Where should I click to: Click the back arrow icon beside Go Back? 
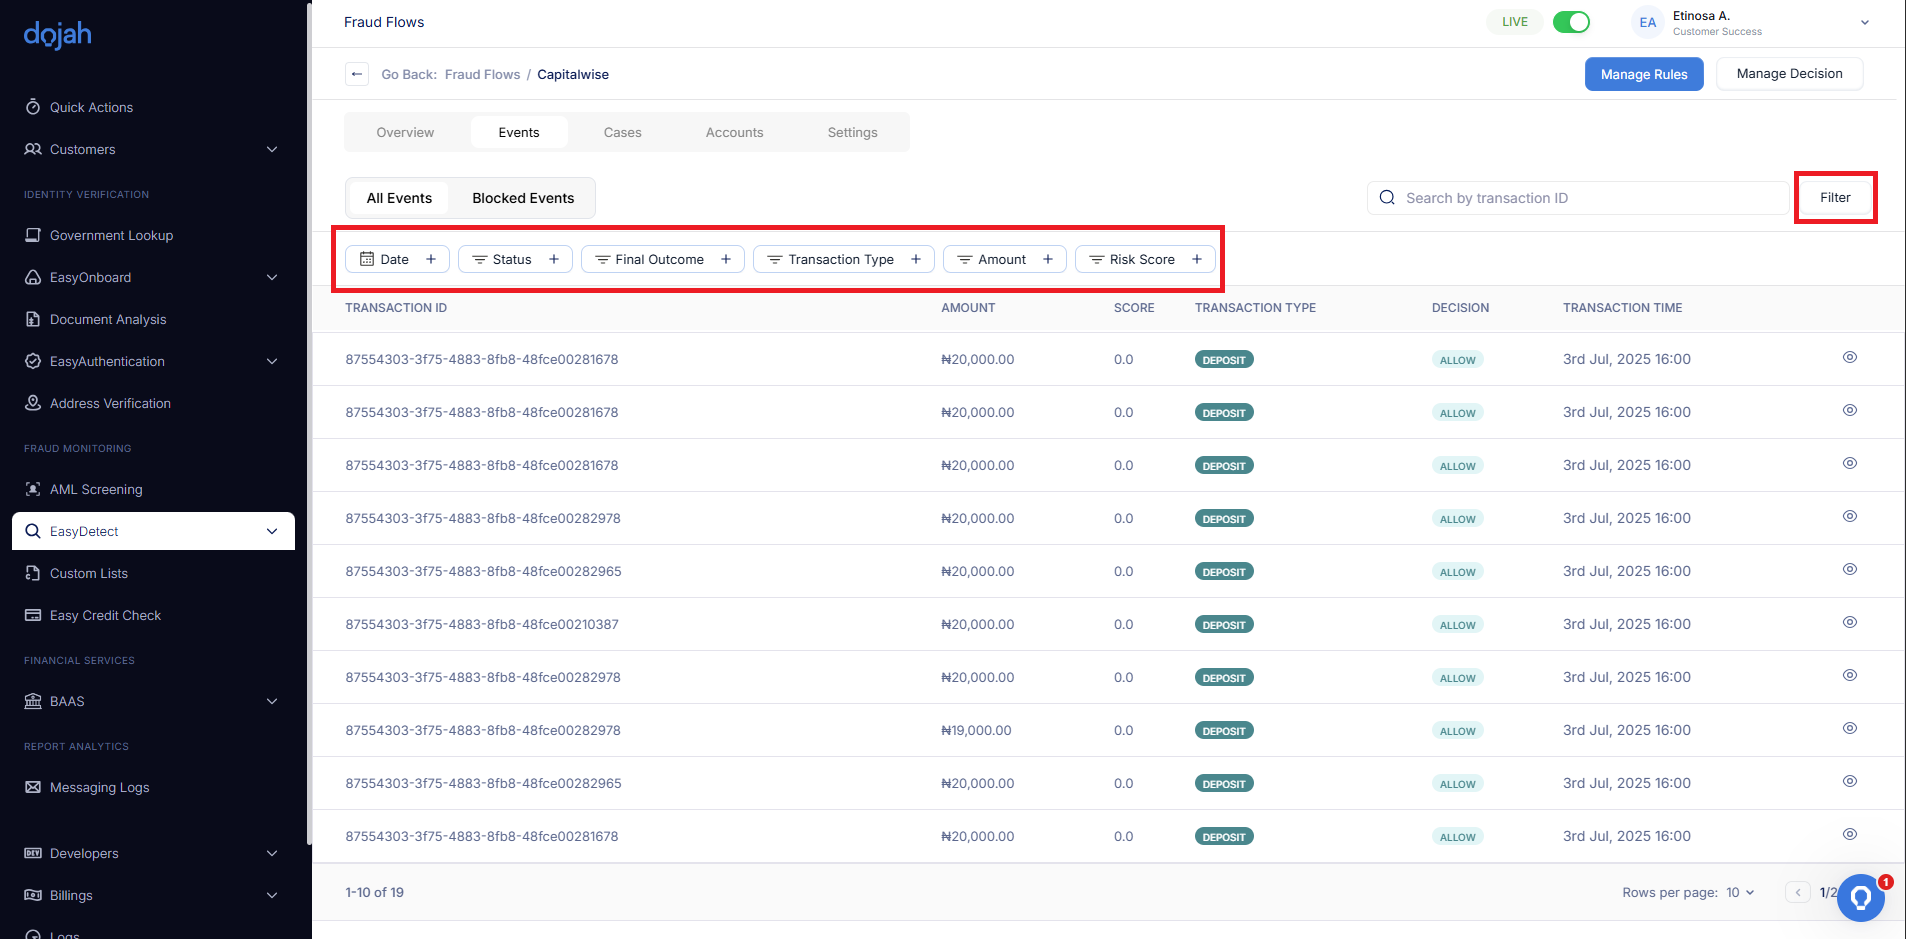[x=357, y=74]
